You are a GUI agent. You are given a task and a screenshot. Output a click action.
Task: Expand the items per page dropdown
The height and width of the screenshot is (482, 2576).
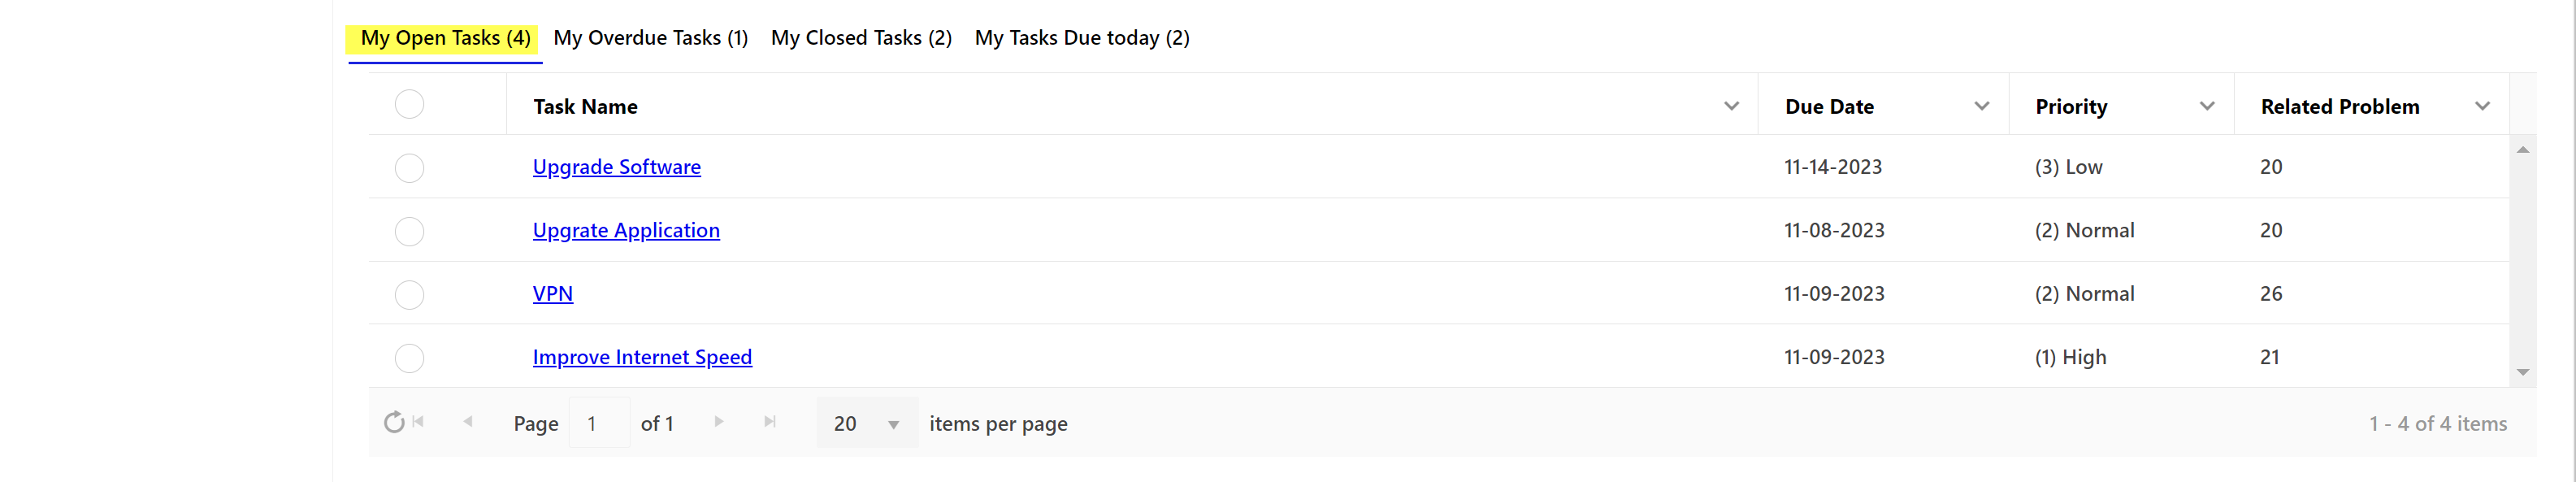[893, 424]
